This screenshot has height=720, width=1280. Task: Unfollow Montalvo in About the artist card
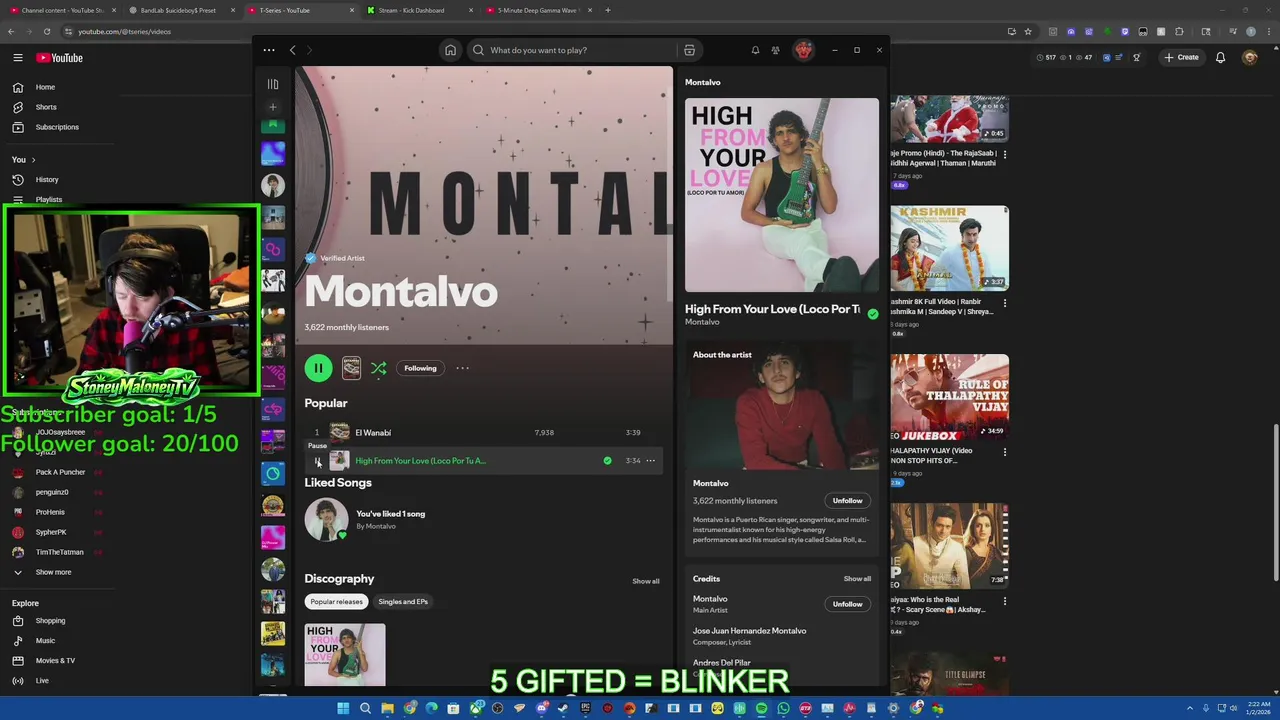pyautogui.click(x=847, y=501)
